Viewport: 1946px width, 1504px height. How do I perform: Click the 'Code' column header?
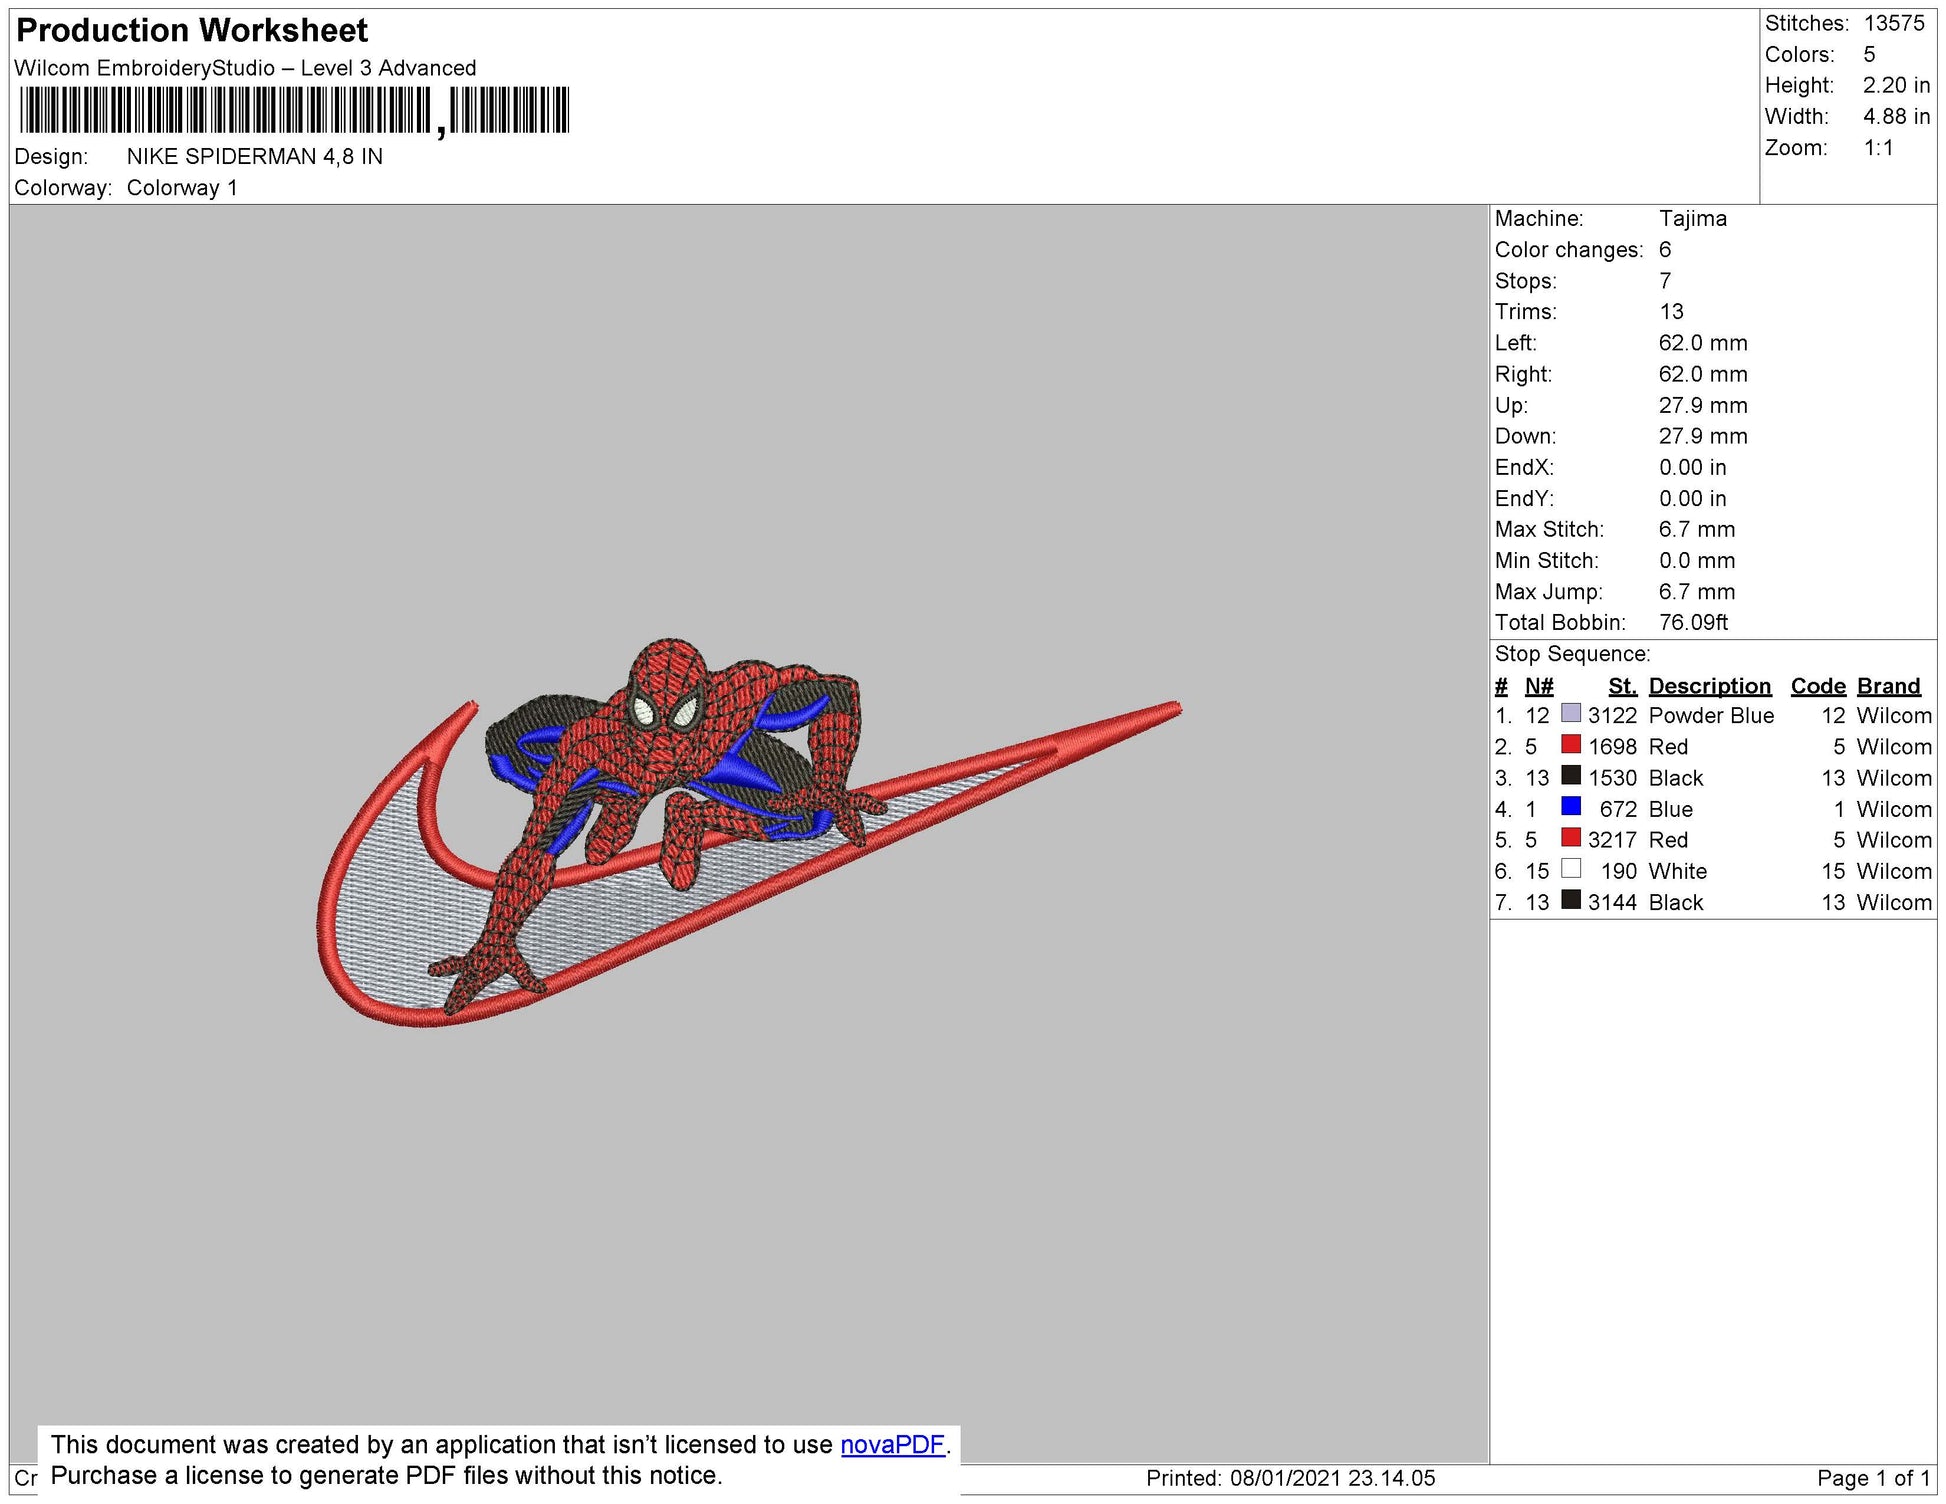1818,686
